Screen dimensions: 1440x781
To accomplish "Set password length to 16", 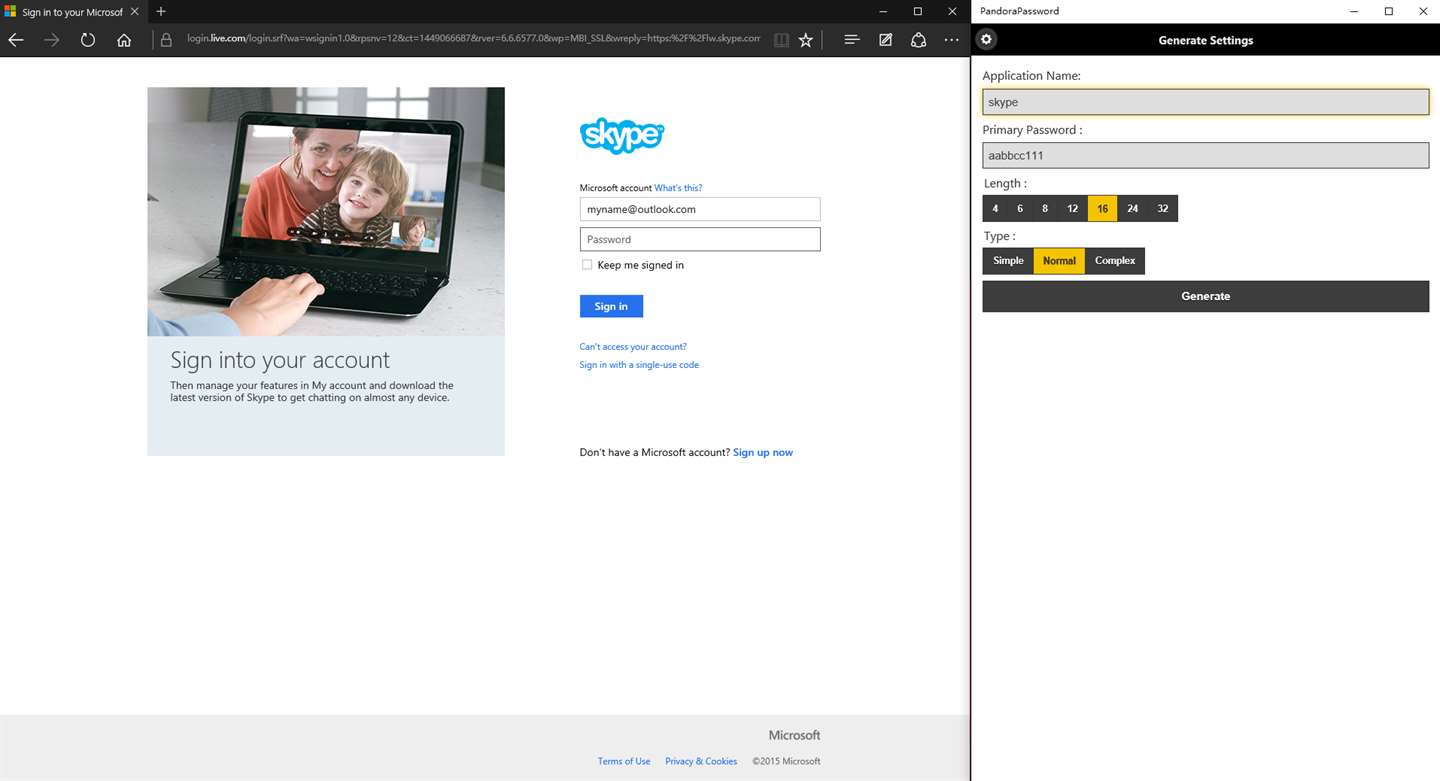I will 1102,208.
